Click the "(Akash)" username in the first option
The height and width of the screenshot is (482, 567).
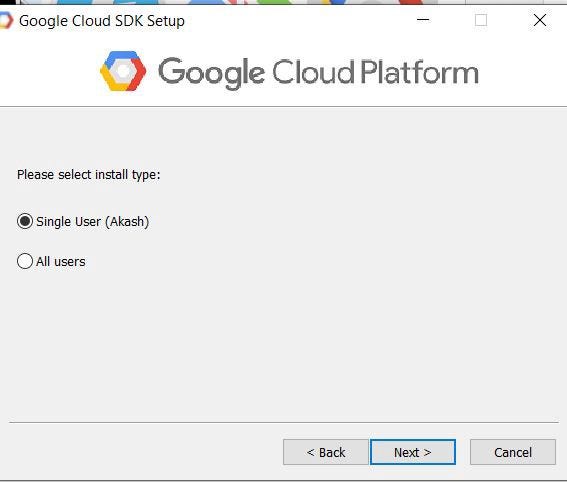pos(127,222)
